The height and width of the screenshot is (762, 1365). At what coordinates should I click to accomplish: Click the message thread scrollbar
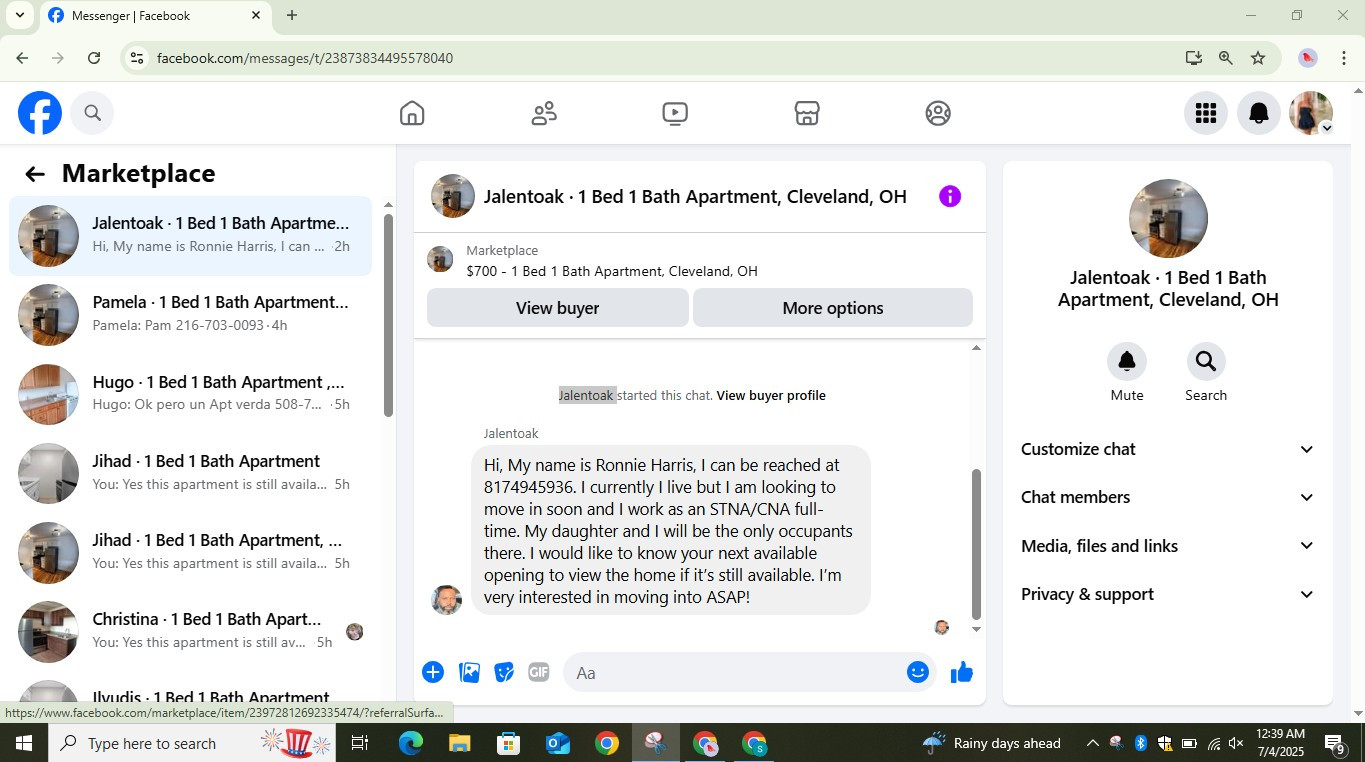(x=977, y=544)
